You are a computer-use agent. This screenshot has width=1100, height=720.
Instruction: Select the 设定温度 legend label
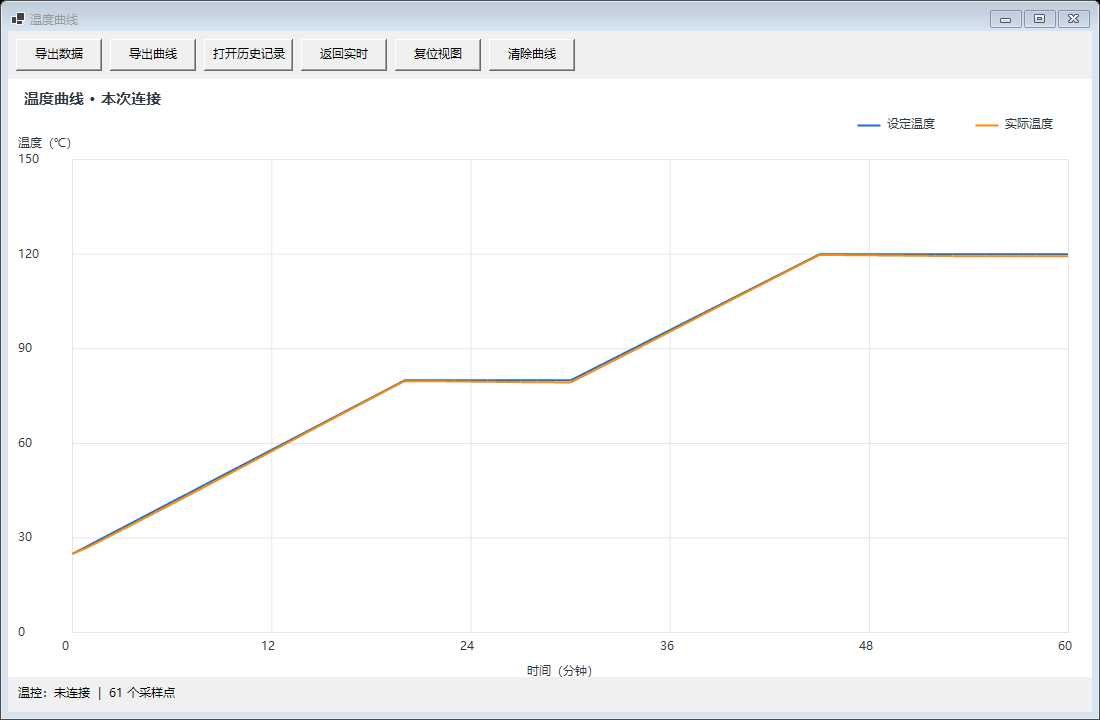tap(911, 124)
